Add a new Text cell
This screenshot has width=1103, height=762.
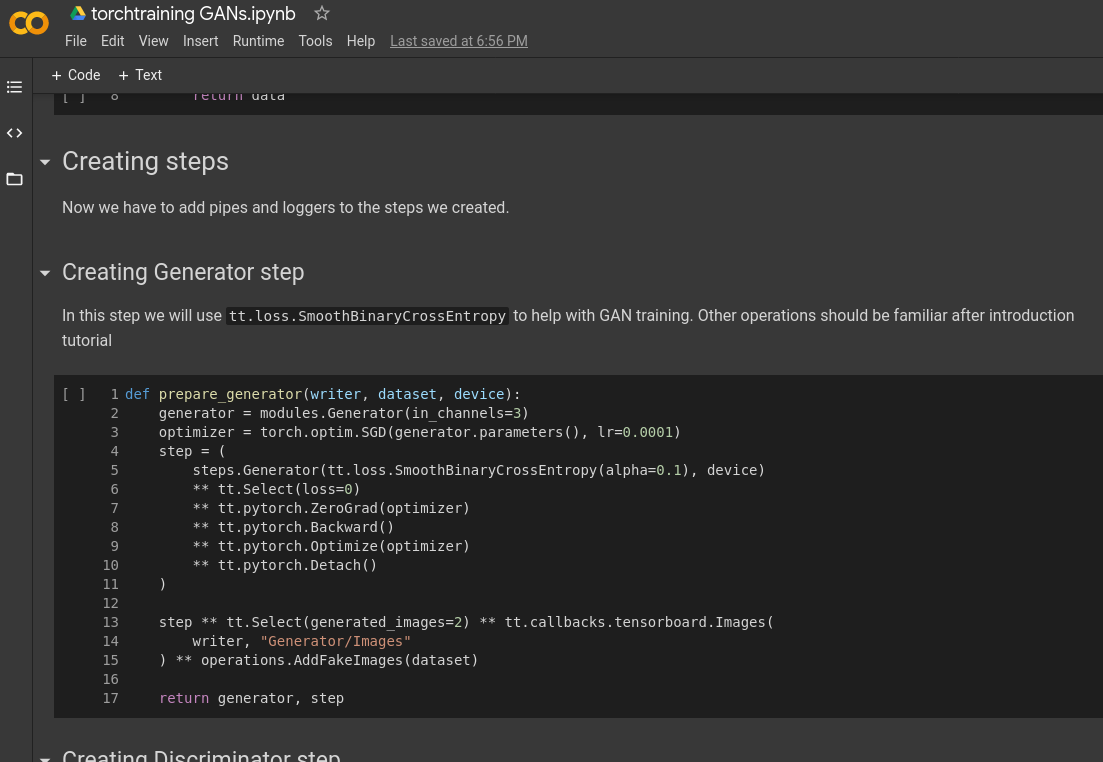coord(140,75)
